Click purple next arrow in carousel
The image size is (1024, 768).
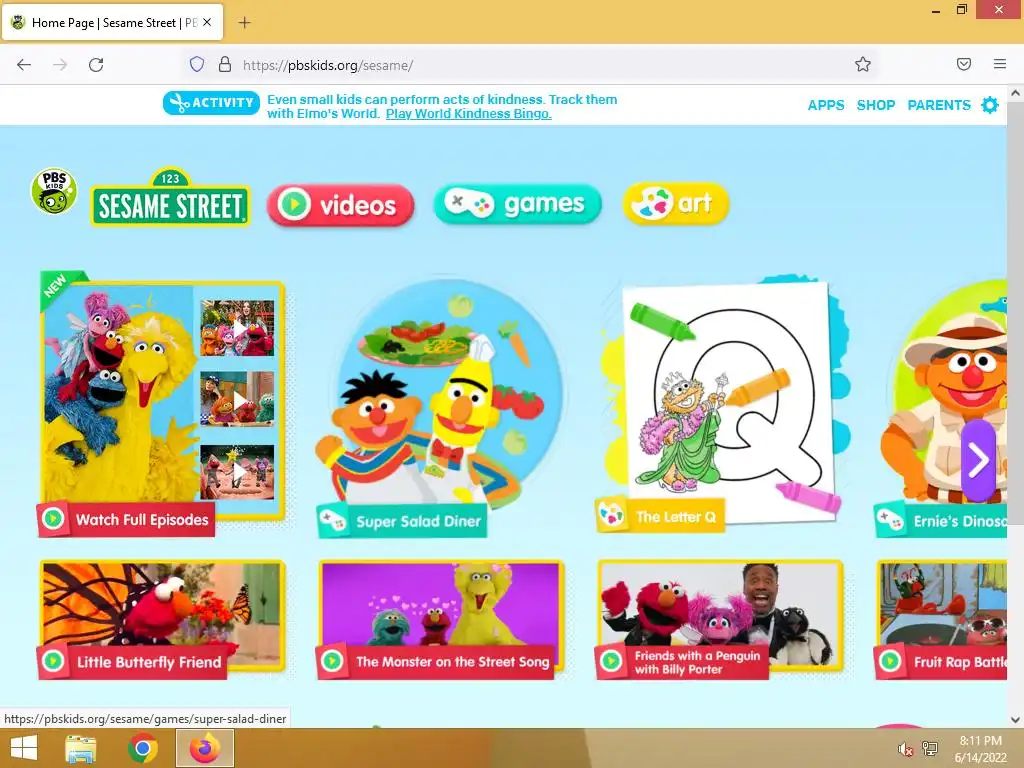[x=978, y=460]
